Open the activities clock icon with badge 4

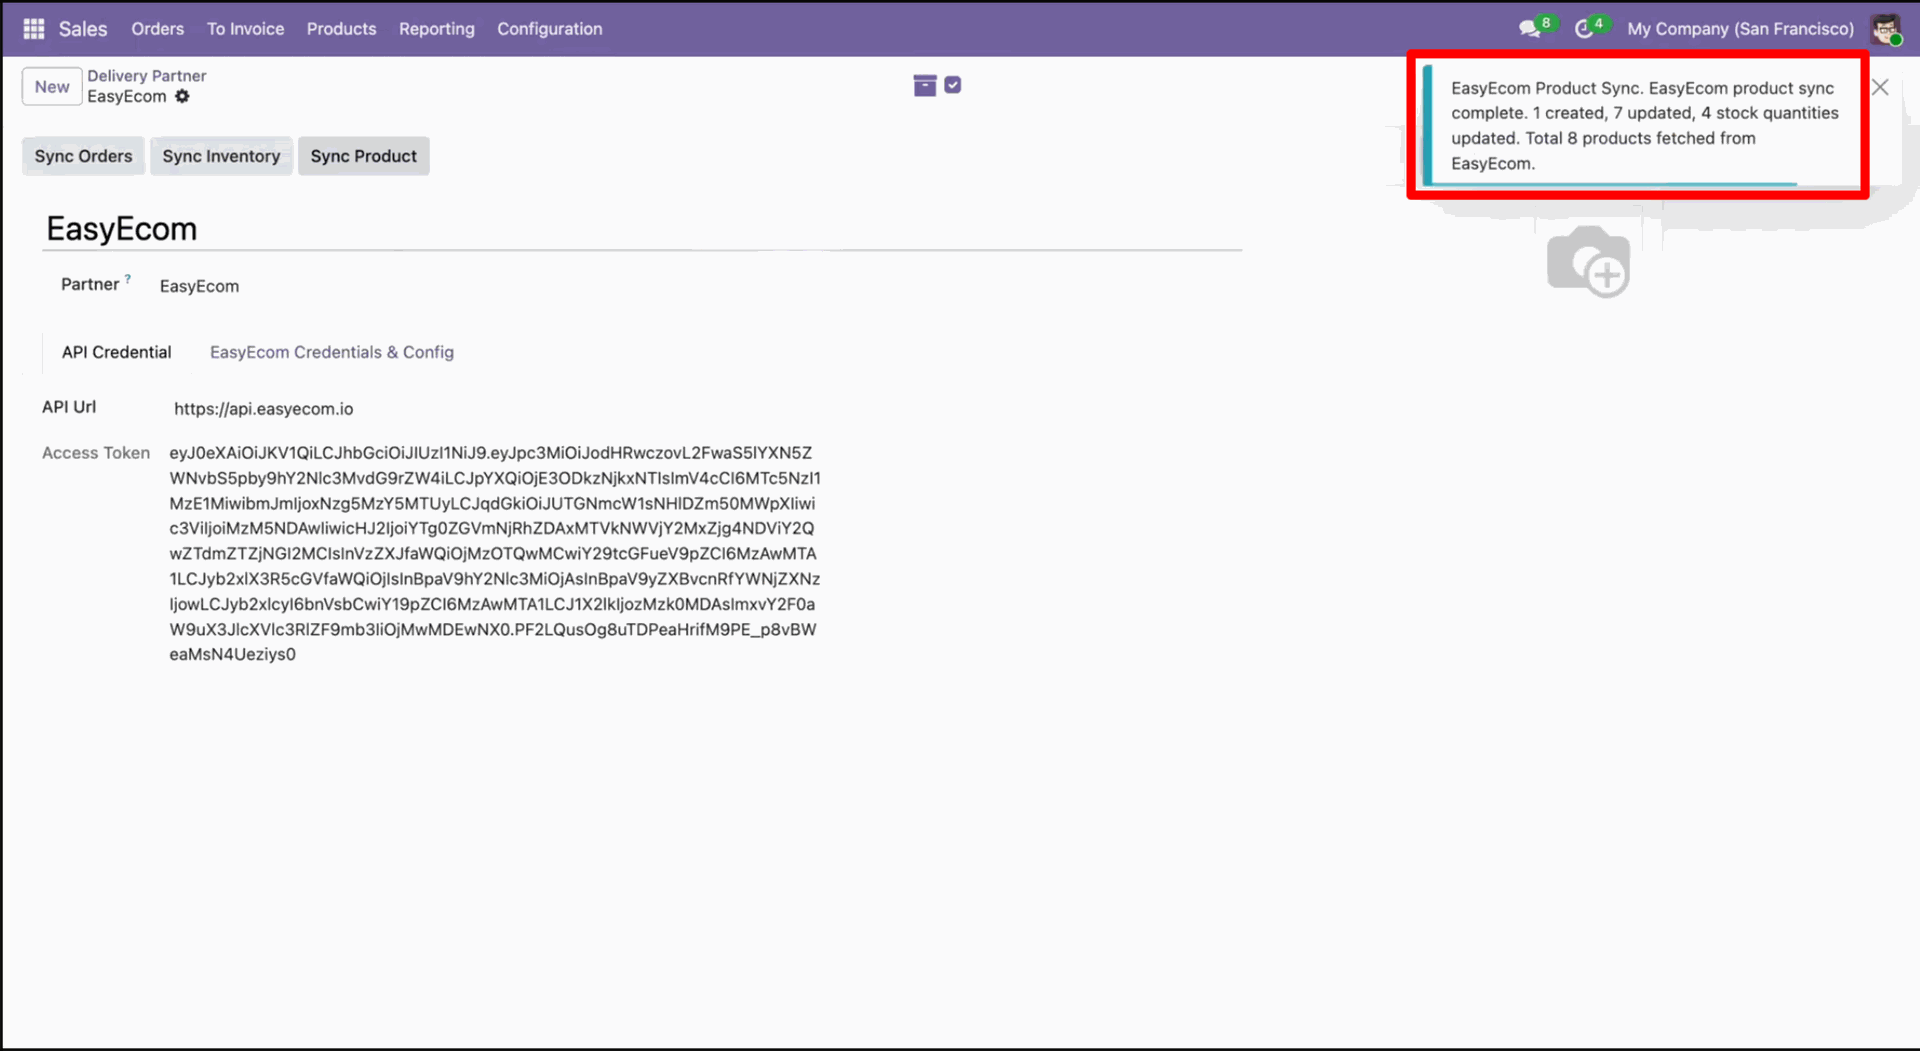(x=1584, y=29)
